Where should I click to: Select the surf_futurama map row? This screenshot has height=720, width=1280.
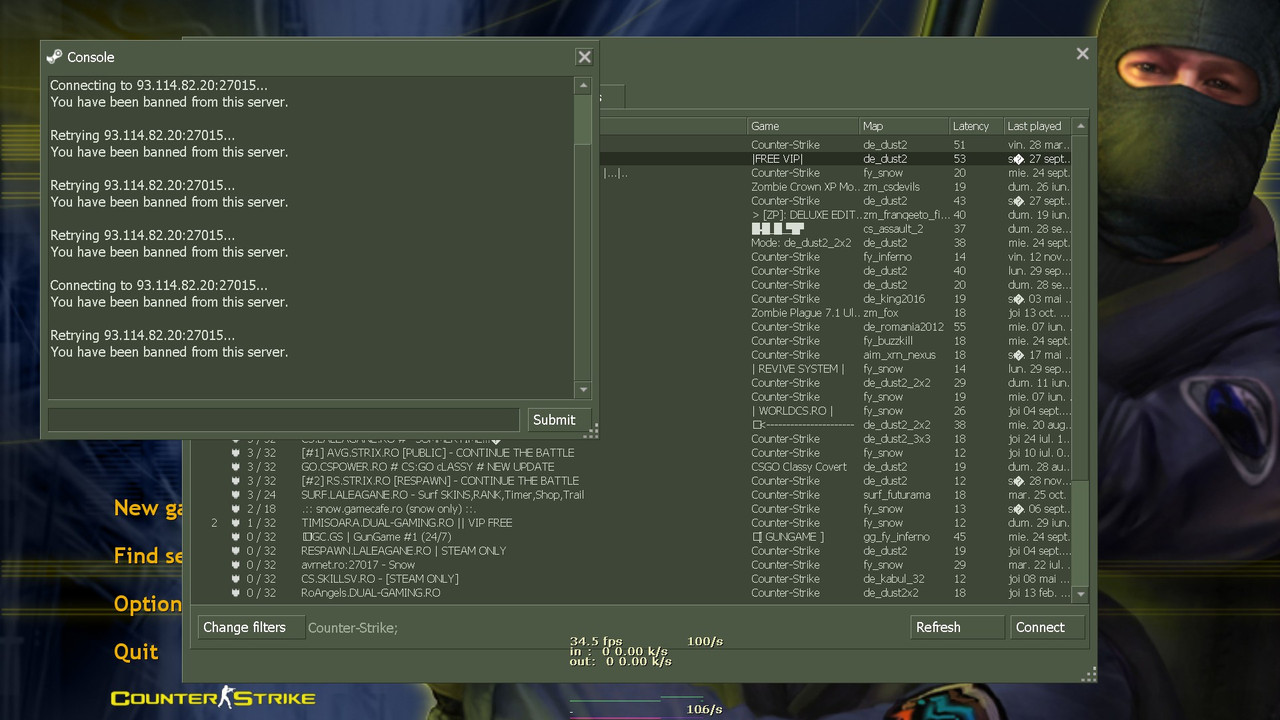click(630, 495)
